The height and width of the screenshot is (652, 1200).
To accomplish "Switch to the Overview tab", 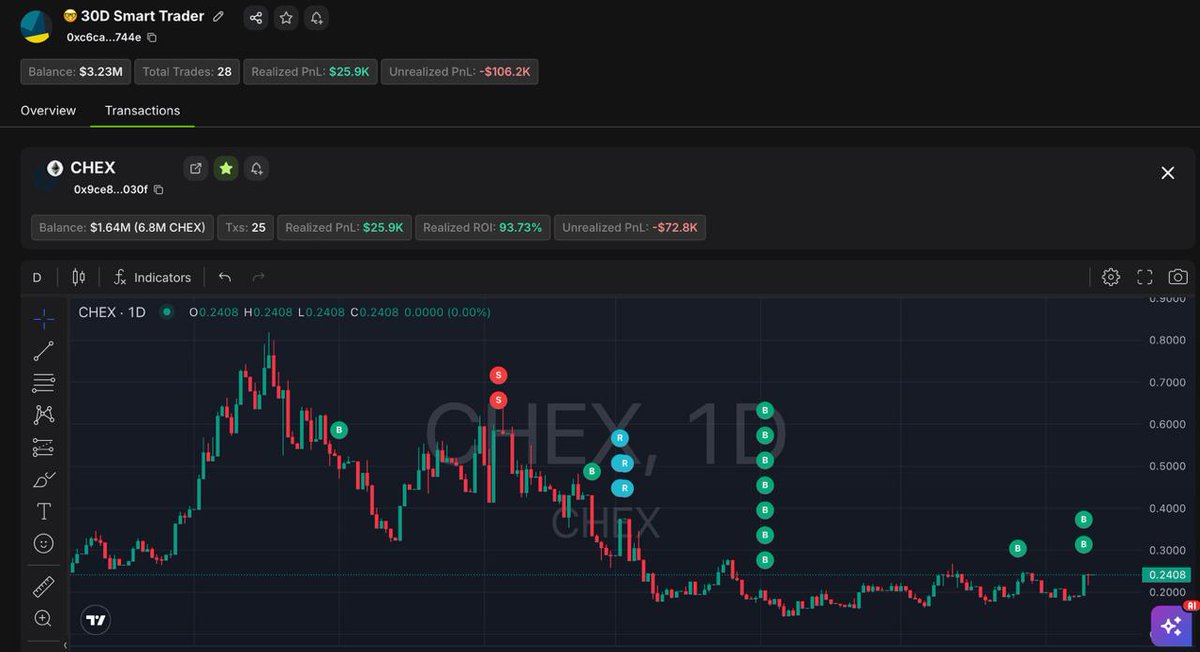I will [x=48, y=110].
